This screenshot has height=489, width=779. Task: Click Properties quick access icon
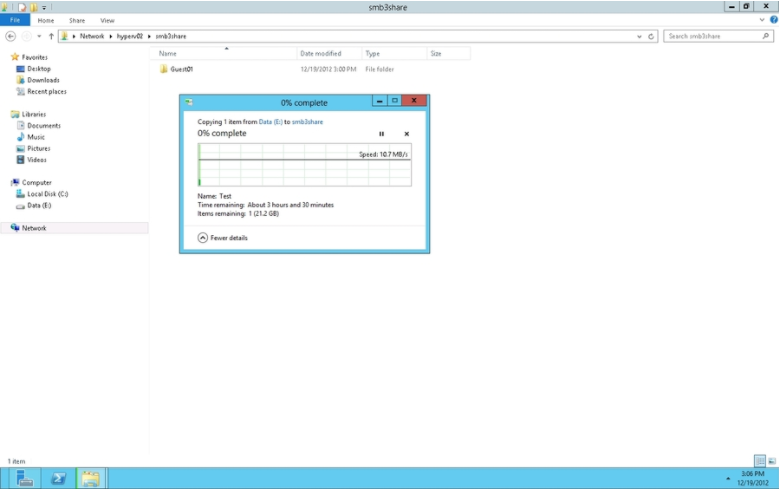point(22,7)
